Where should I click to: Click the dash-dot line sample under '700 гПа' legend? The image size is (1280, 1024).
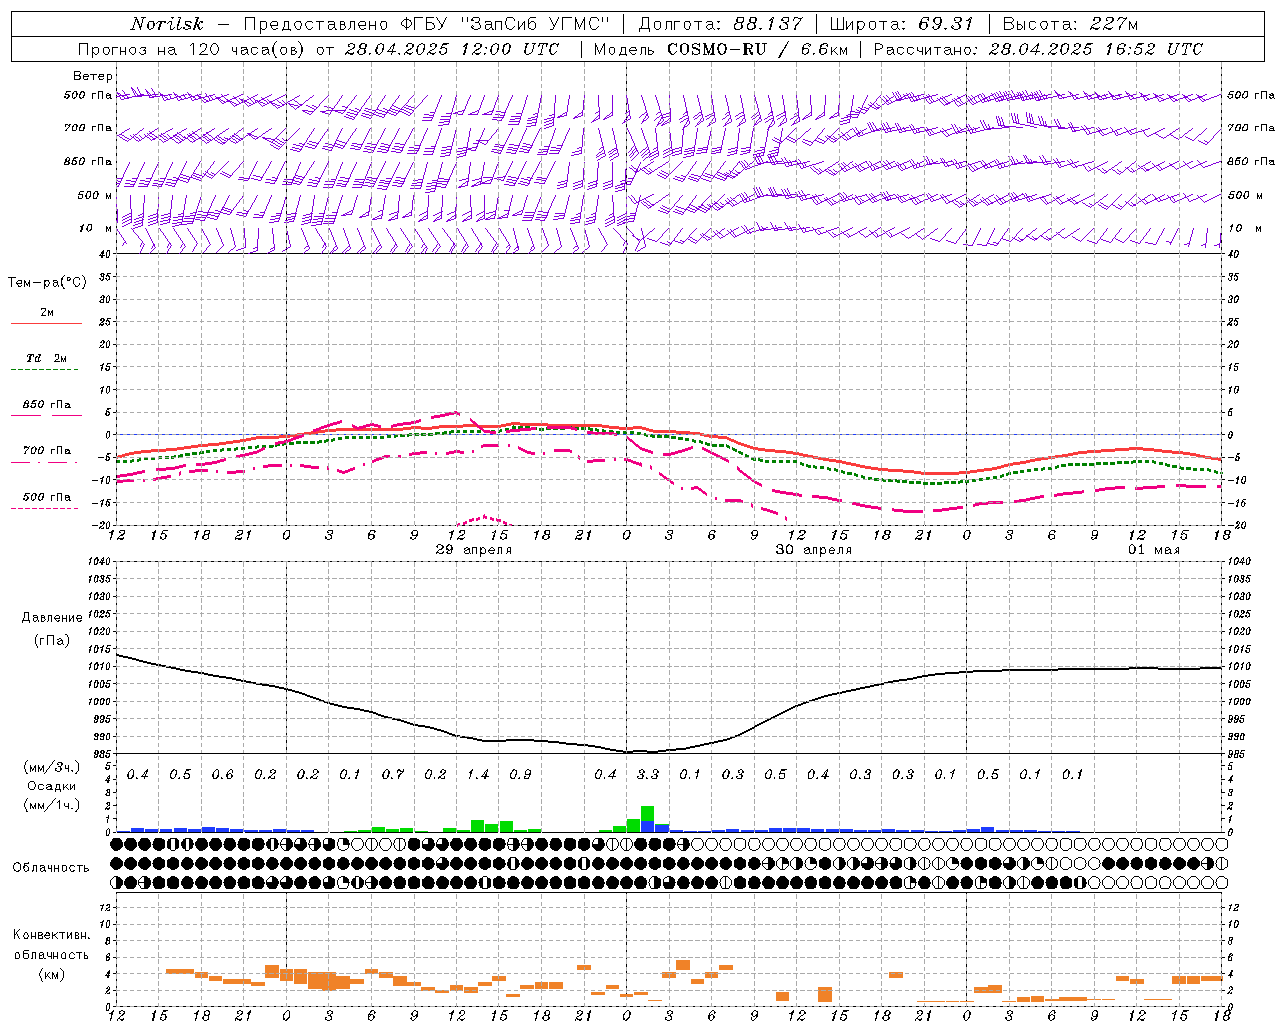click(44, 463)
